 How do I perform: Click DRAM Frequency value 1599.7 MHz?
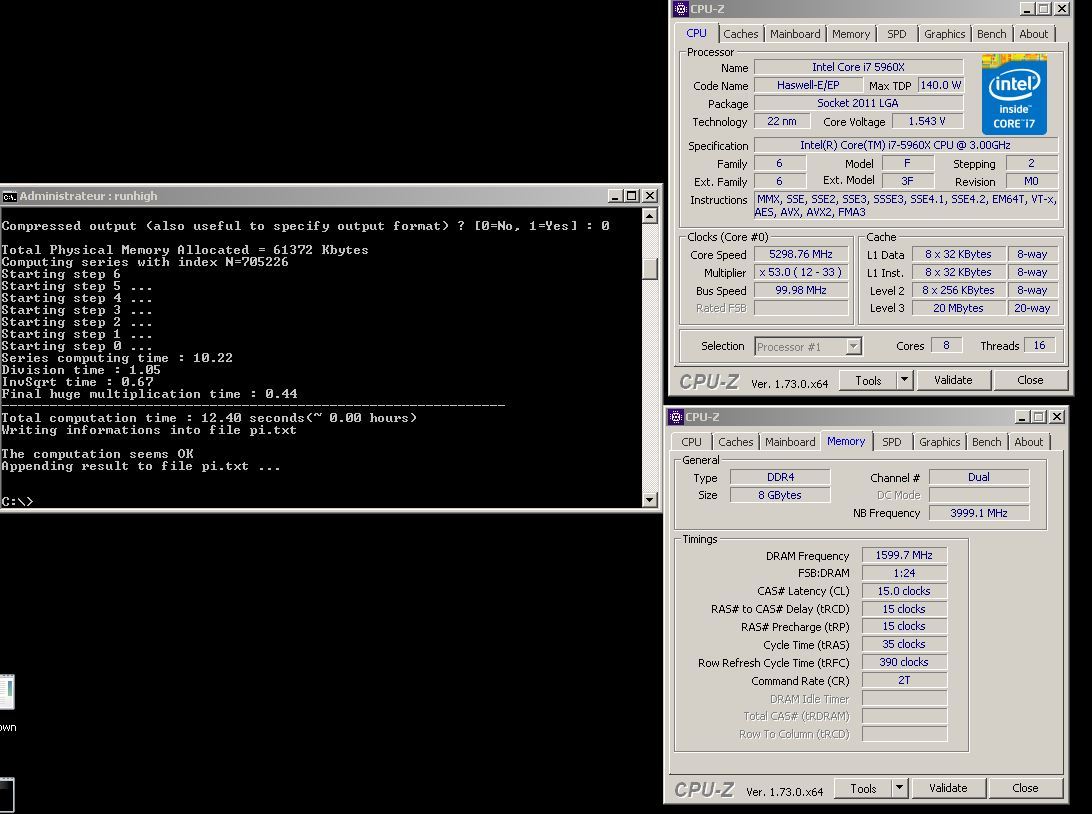904,555
